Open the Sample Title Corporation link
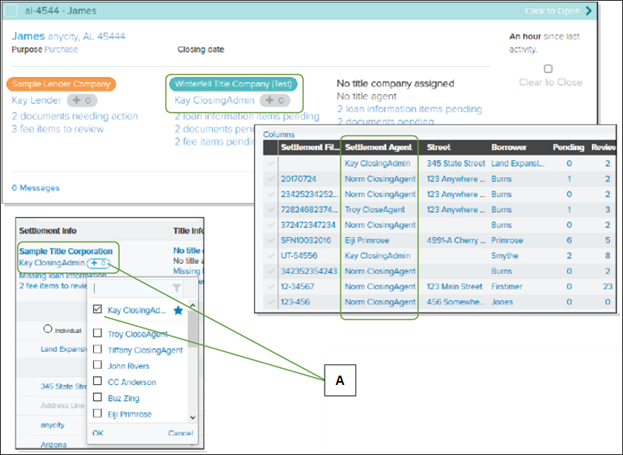Screen dimensions: 623x455 coord(66,251)
